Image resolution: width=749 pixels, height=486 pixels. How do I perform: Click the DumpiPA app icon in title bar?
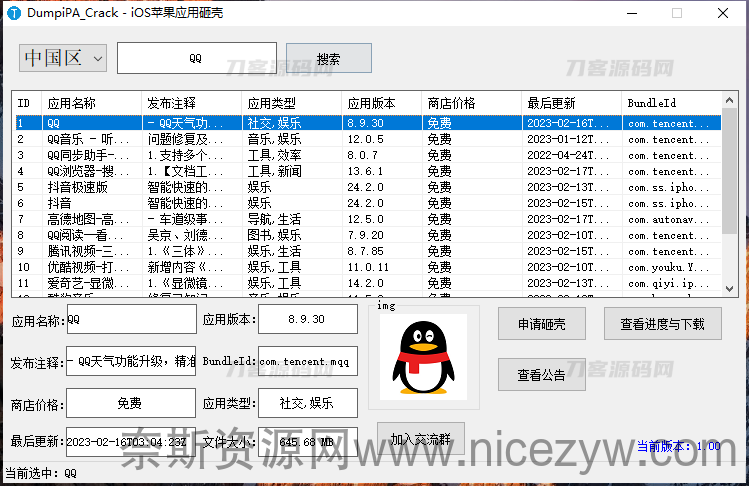point(14,13)
